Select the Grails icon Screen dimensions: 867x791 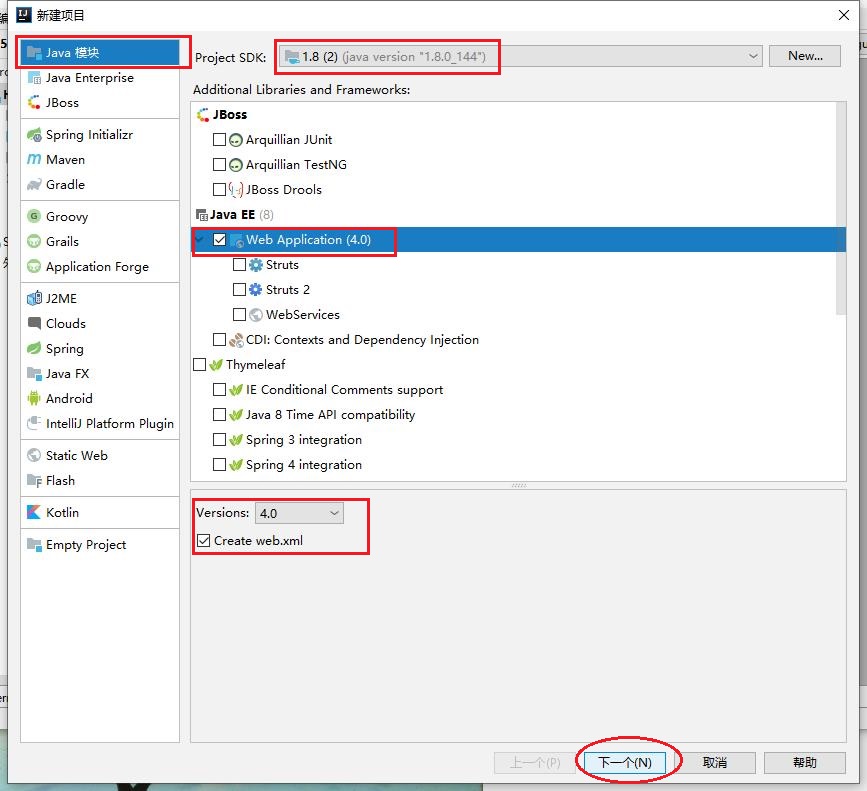click(x=34, y=242)
